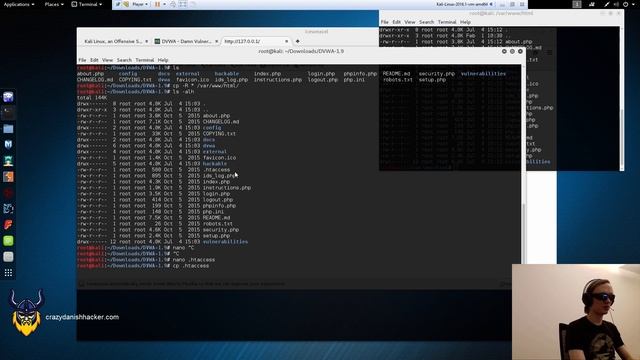Show all applications grid in the dock
Viewport: 640px width, 360px height.
point(8,273)
